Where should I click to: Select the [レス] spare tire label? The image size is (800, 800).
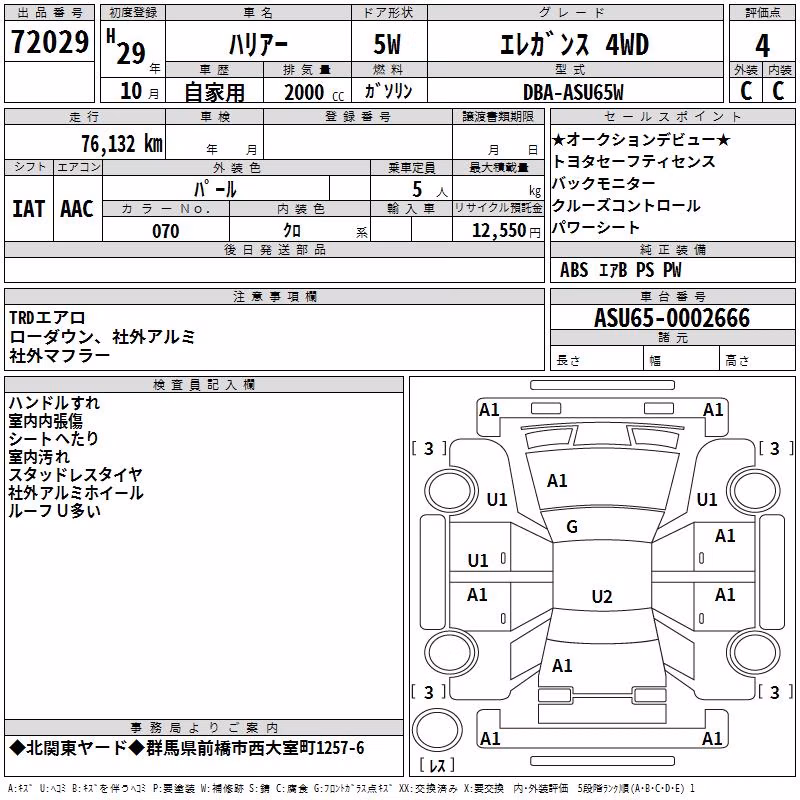[437, 765]
